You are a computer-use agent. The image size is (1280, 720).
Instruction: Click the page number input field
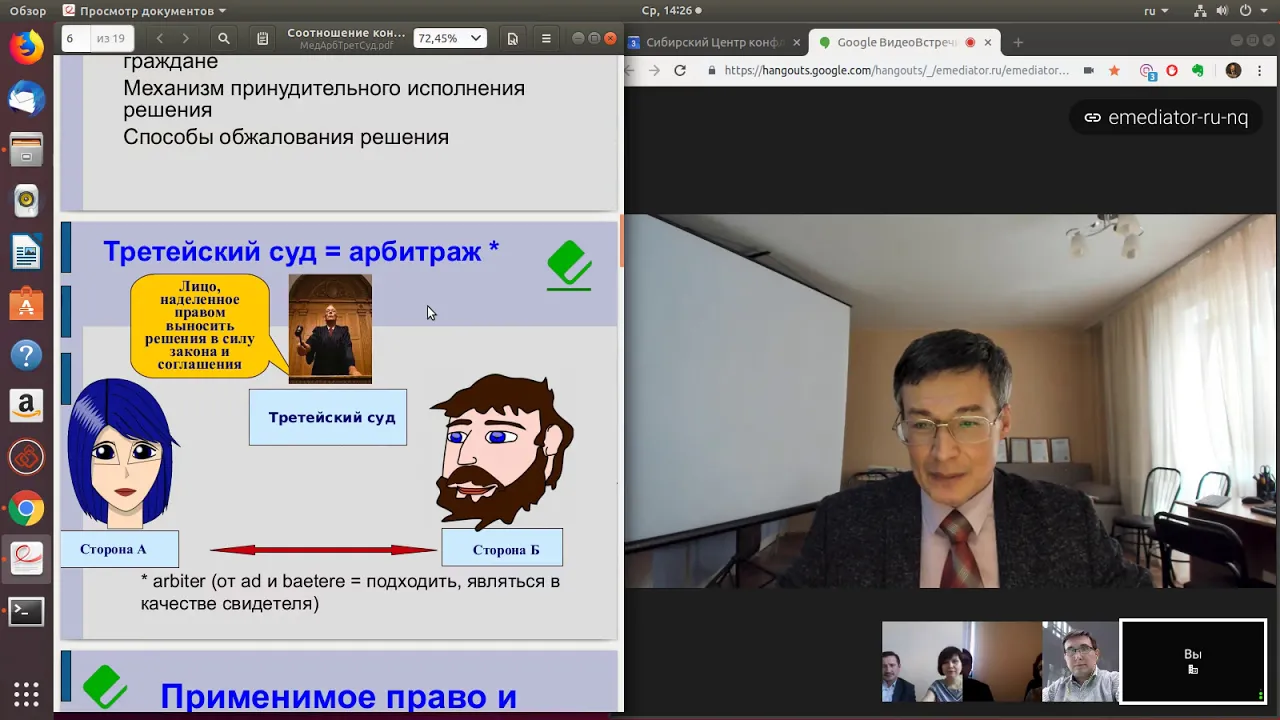click(x=76, y=38)
